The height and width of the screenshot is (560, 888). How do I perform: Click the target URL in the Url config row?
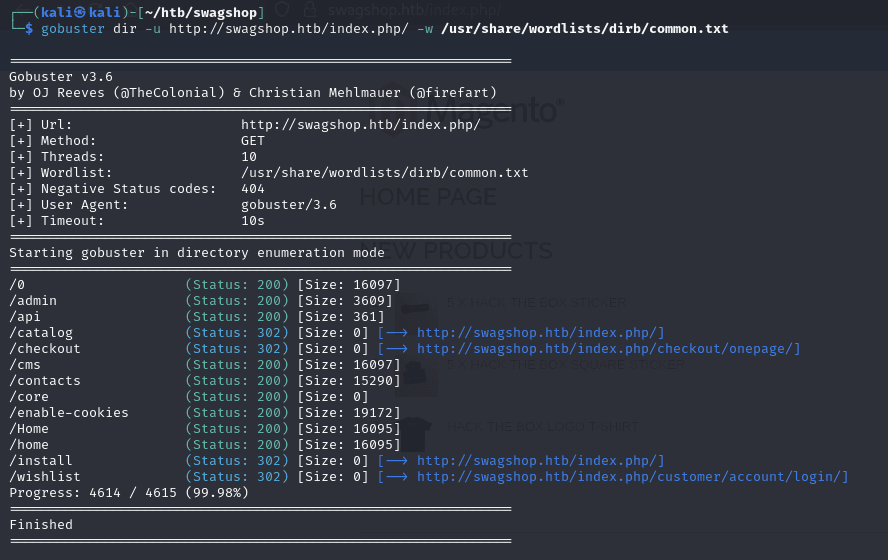coord(360,125)
